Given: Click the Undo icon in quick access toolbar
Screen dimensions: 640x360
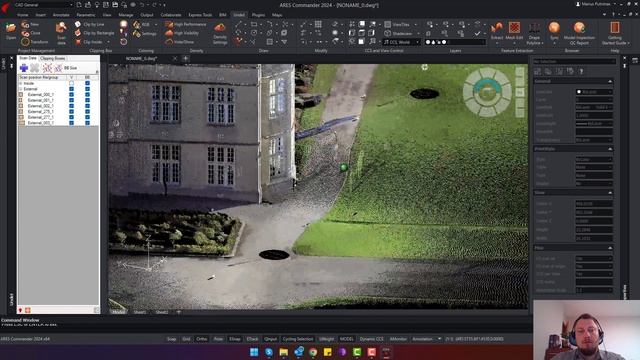Looking at the screenshot, I should click(142, 5).
